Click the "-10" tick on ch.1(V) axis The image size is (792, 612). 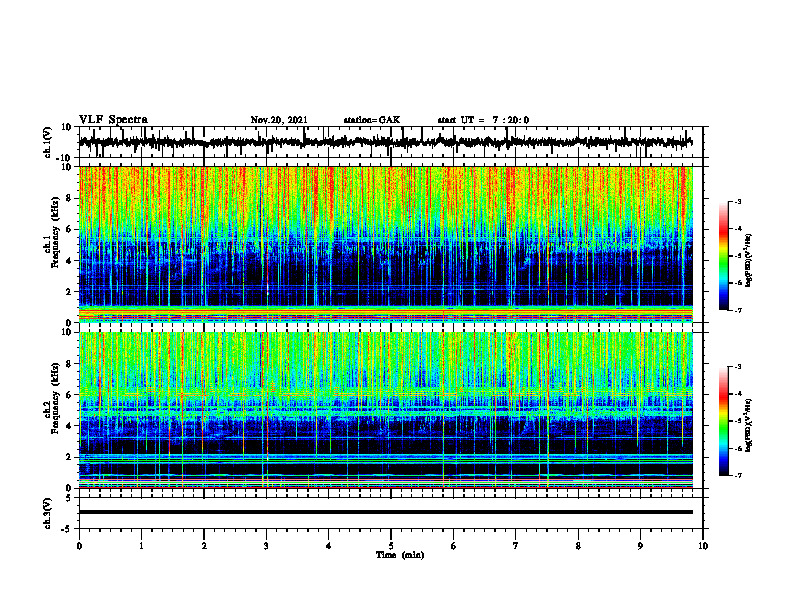coord(65,158)
